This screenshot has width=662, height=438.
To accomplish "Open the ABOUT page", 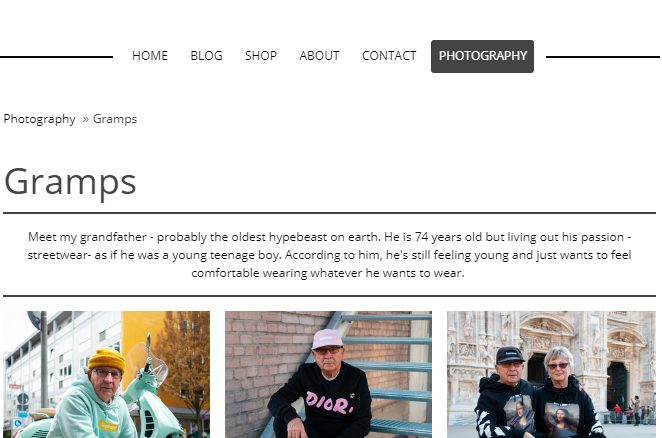I will pos(319,56).
